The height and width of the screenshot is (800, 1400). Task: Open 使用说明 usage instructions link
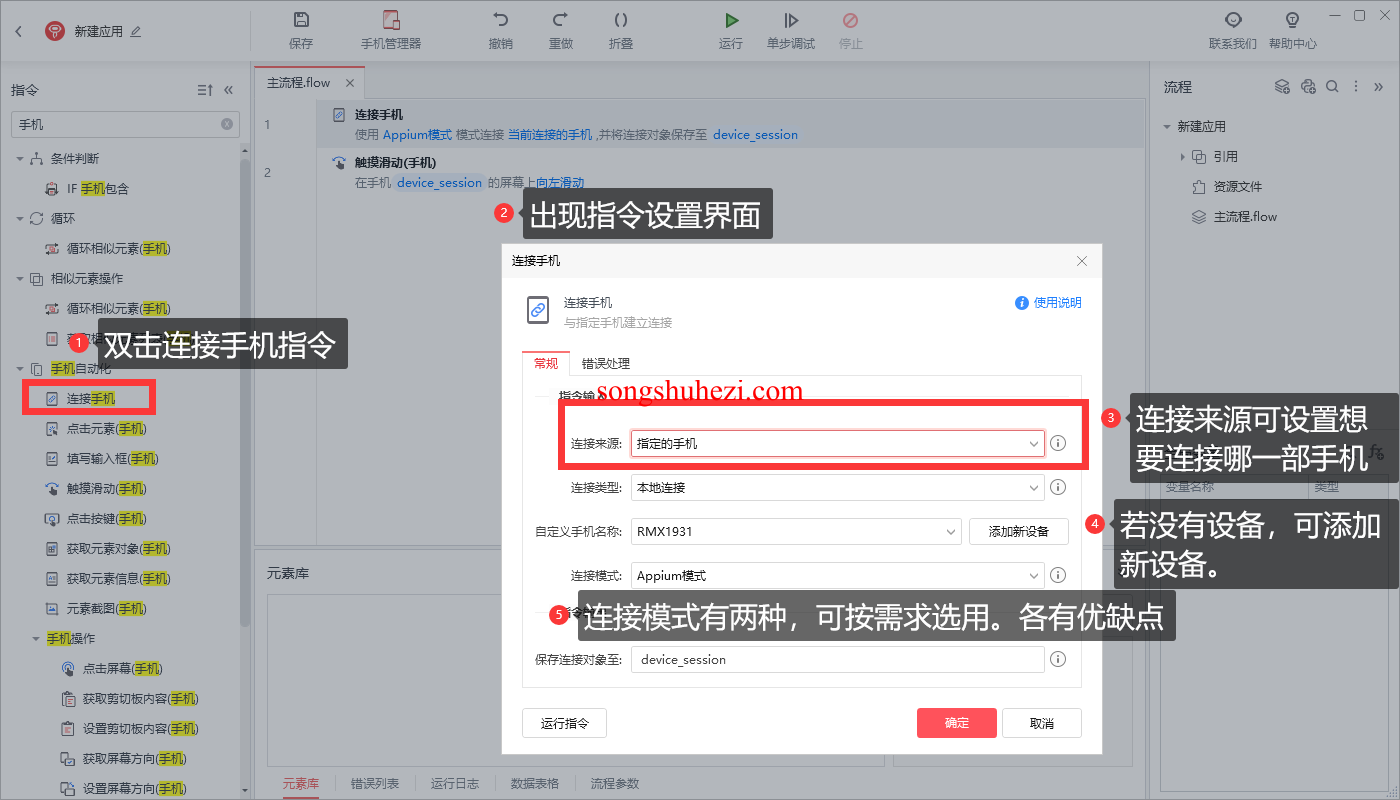(1048, 303)
